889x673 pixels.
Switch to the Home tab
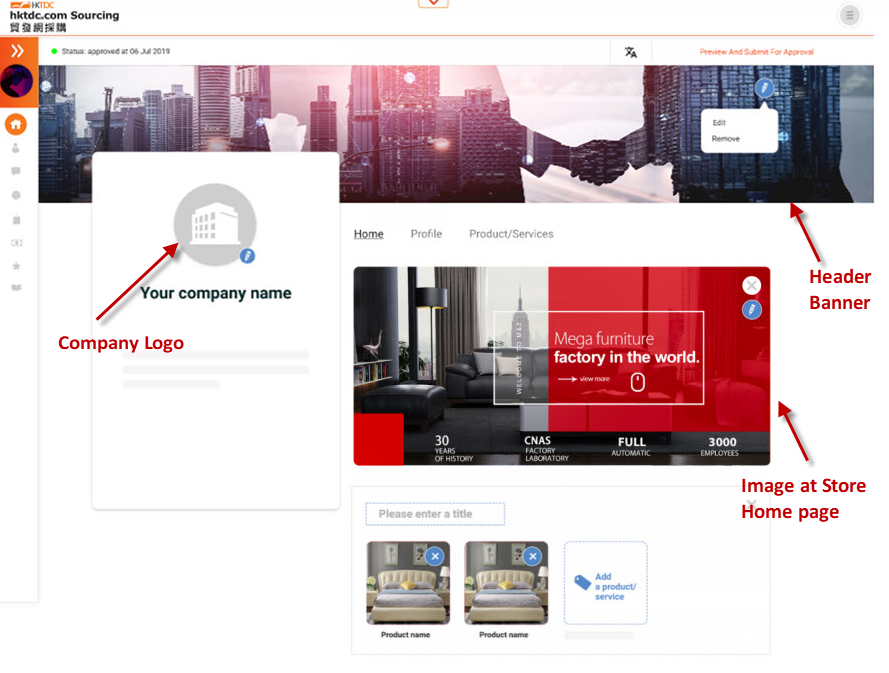[x=369, y=234]
